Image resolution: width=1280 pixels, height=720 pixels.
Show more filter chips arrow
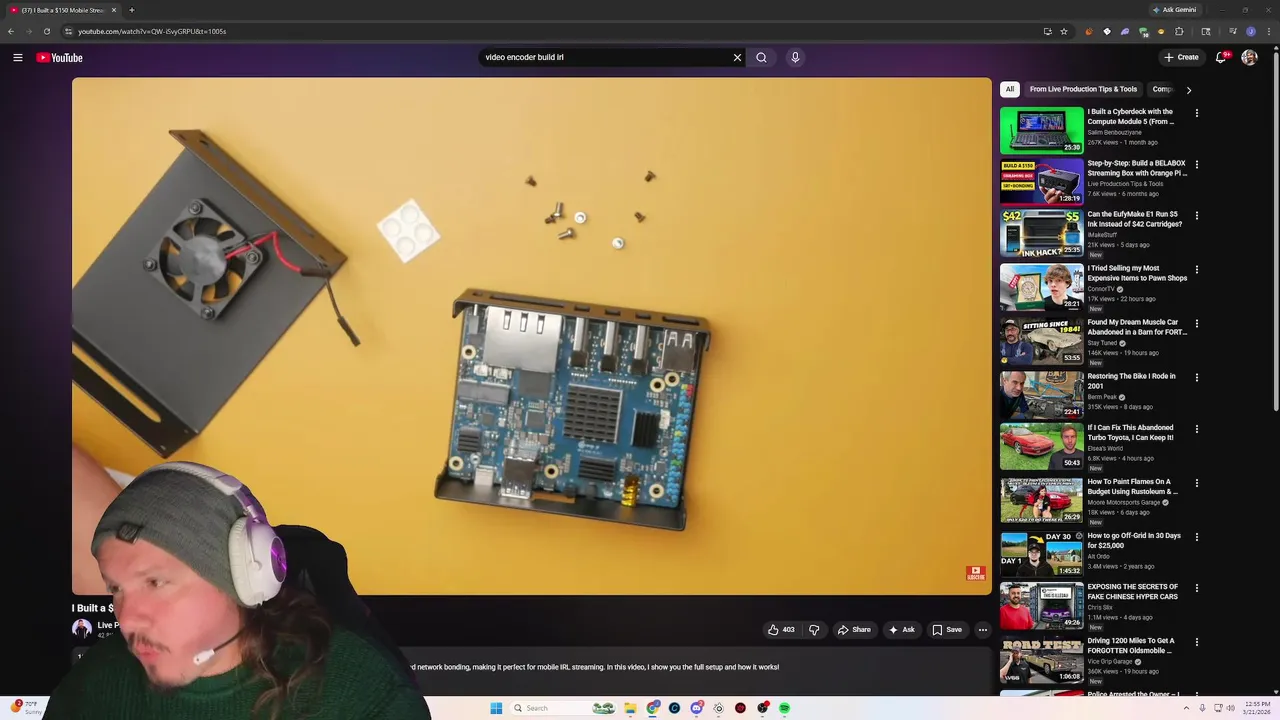click(1188, 90)
